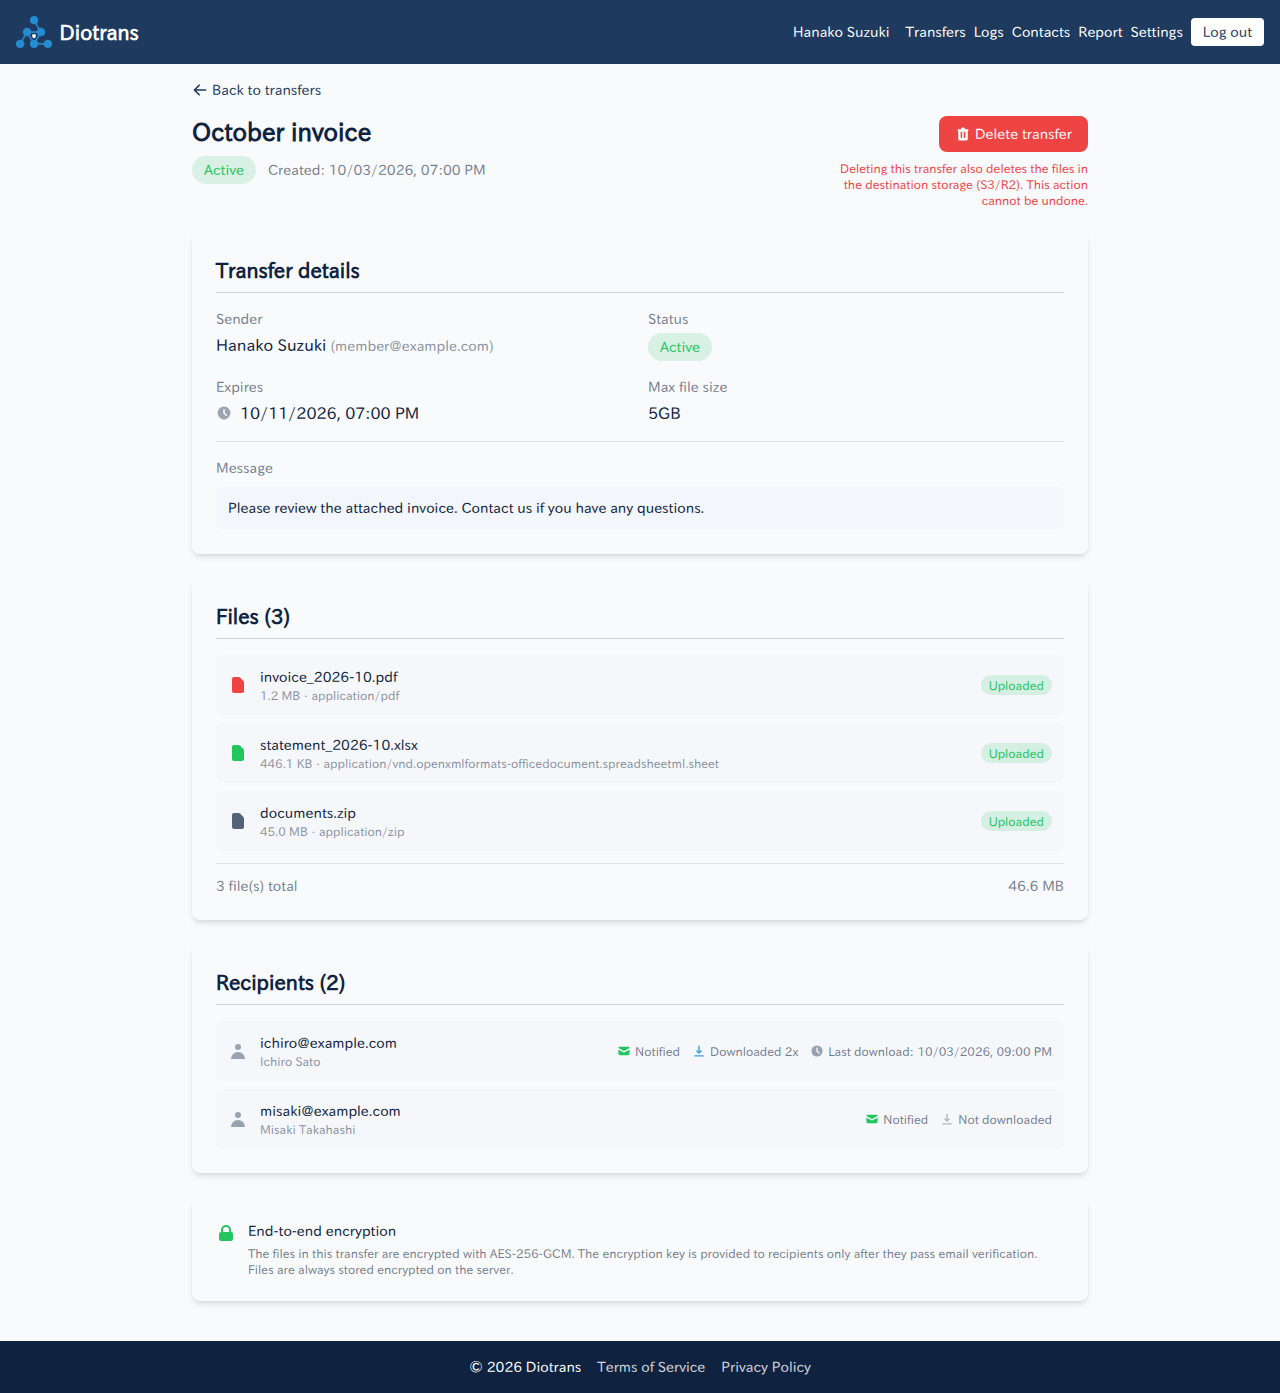This screenshot has width=1280, height=1393.
Task: Click the misaki@example.com recipient email
Action: 330,1111
